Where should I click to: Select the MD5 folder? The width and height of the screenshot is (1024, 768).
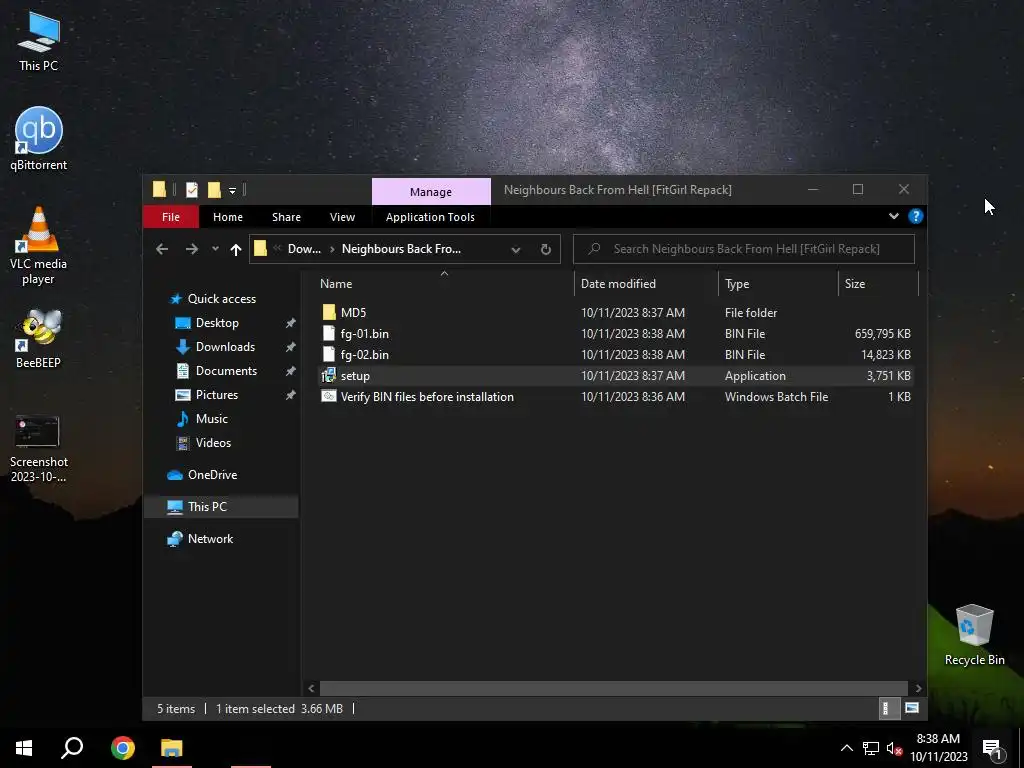click(x=614, y=313)
